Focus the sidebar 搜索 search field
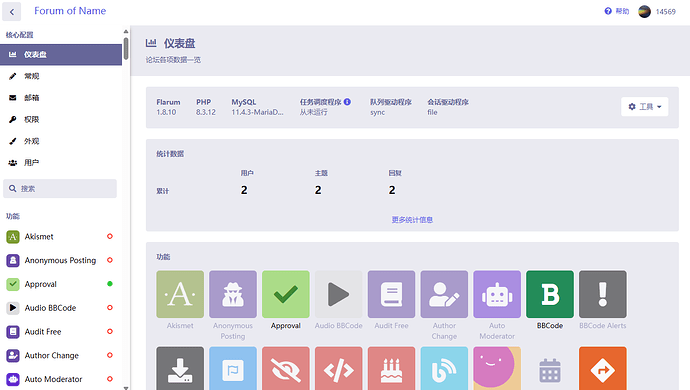 pos(60,188)
